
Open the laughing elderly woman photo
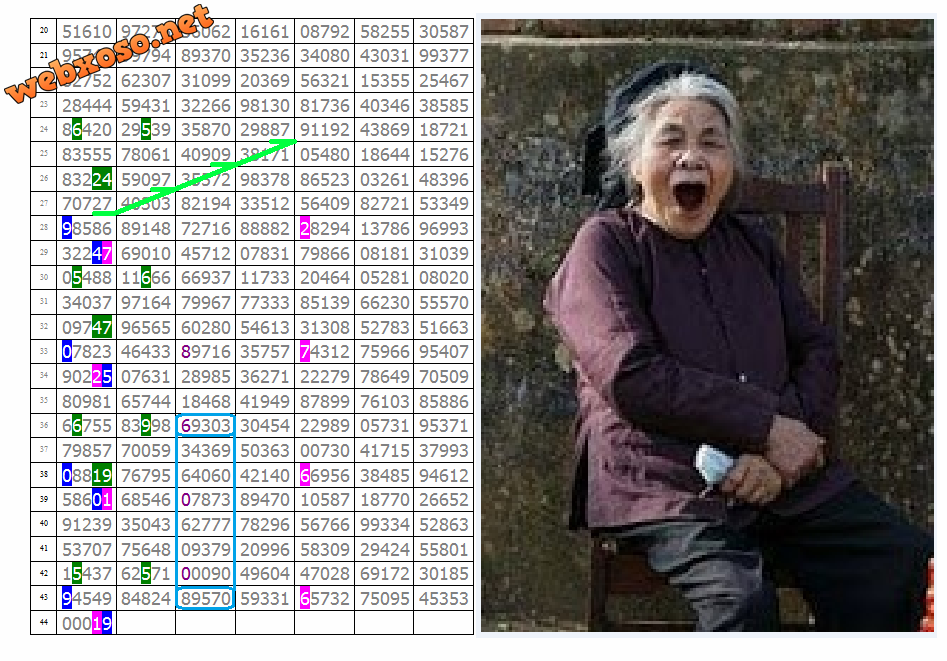pyautogui.click(x=706, y=325)
